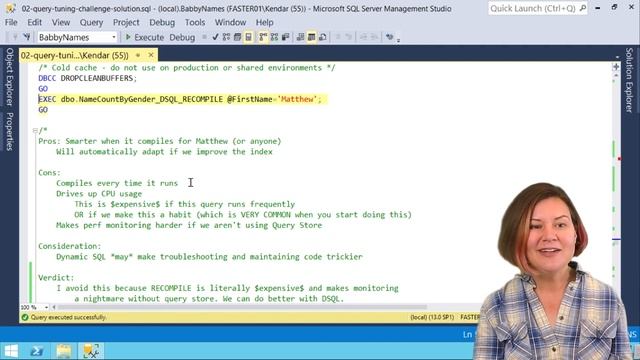The image size is (640, 360).
Task: Click "Drives up CPU usage" line
Action: [99, 194]
